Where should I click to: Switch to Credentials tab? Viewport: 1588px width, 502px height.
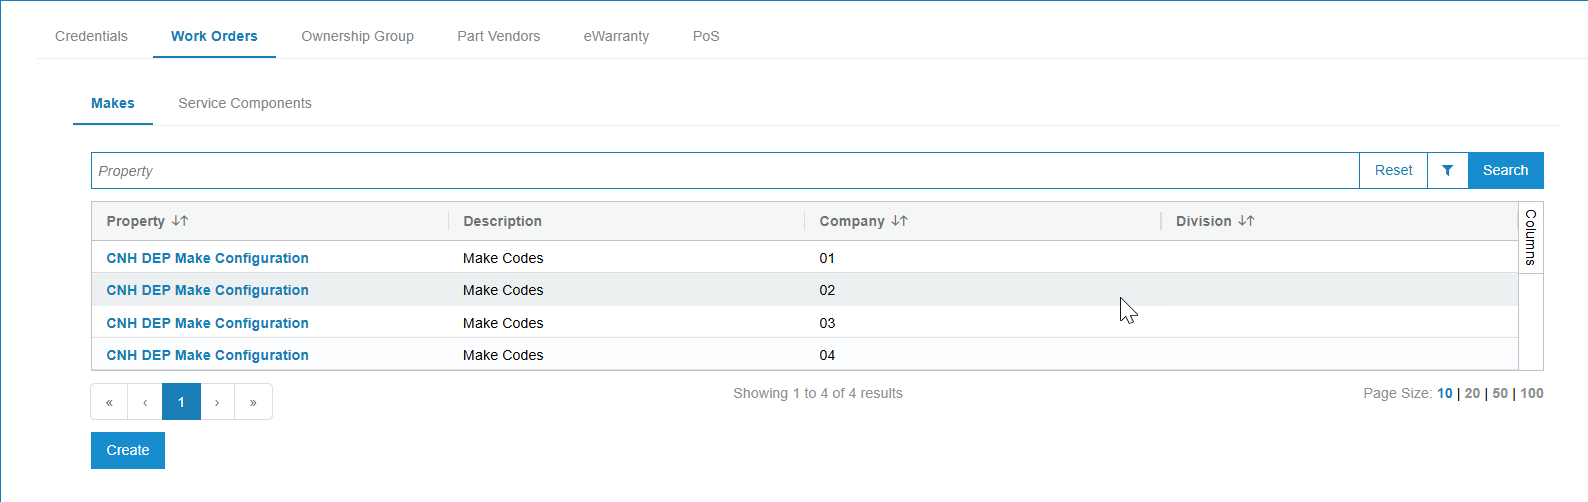tap(91, 36)
